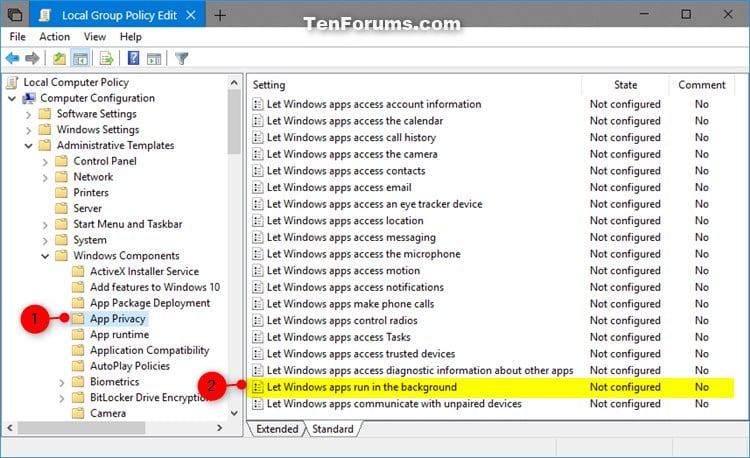Select 'Let Windows apps communicate with unpaired devices'

point(394,404)
